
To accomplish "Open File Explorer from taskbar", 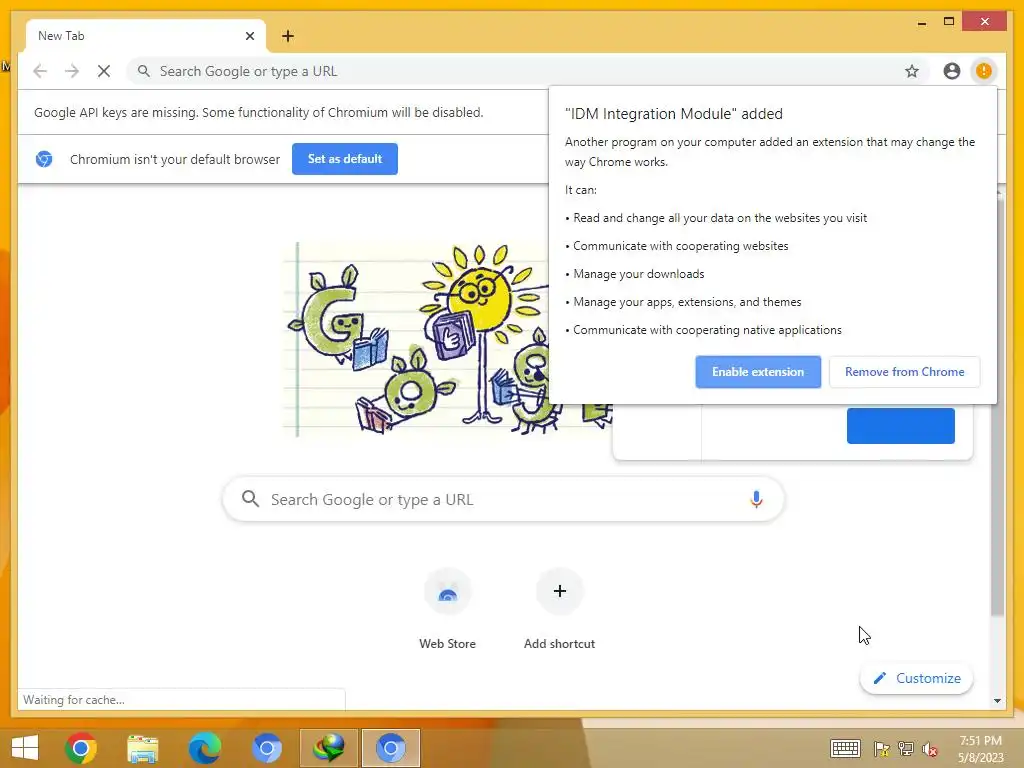I will (x=142, y=748).
